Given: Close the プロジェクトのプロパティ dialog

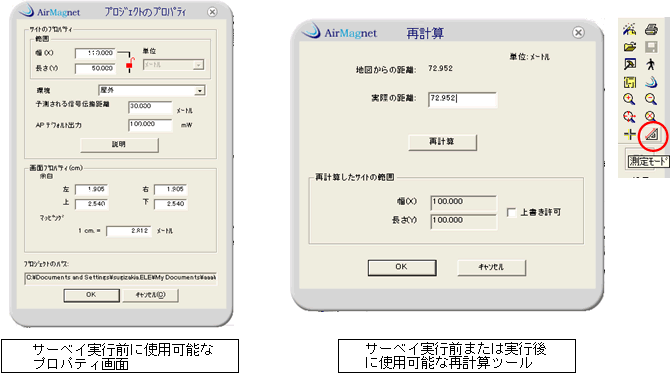Looking at the screenshot, I should click(212, 12).
